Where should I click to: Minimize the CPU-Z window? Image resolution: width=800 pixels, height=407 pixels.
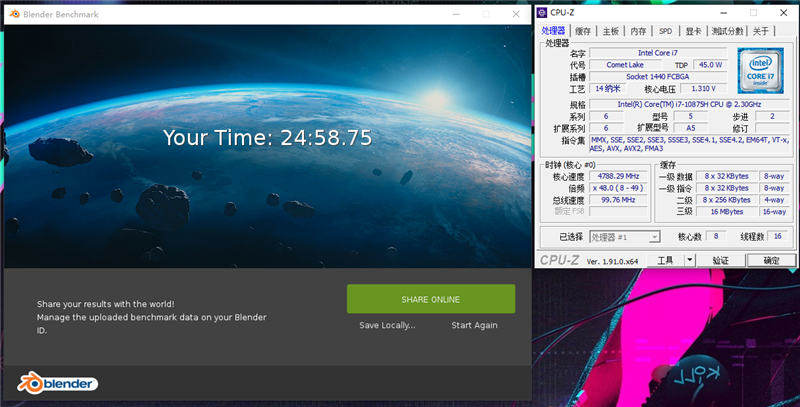[723, 13]
